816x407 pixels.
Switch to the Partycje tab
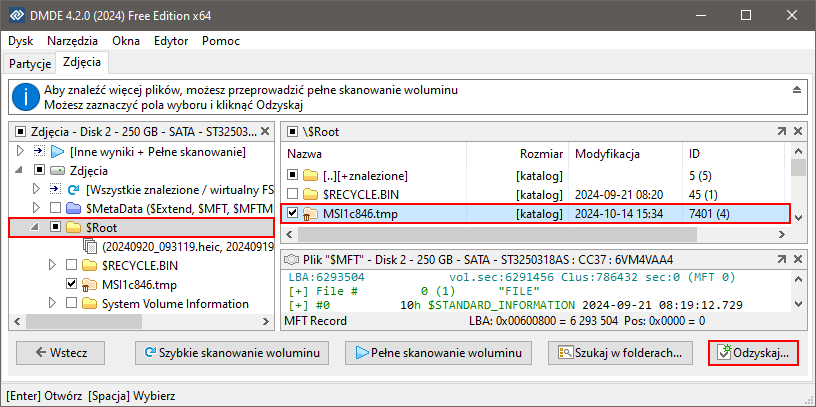(30, 63)
